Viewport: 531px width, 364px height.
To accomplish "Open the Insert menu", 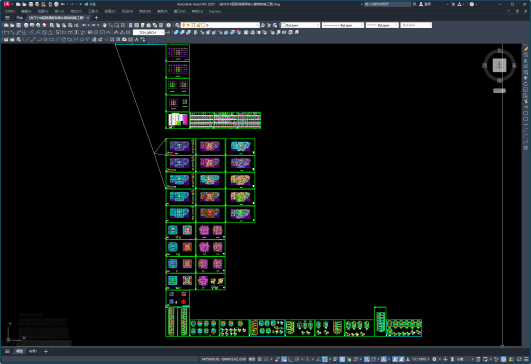I will [x=59, y=11].
